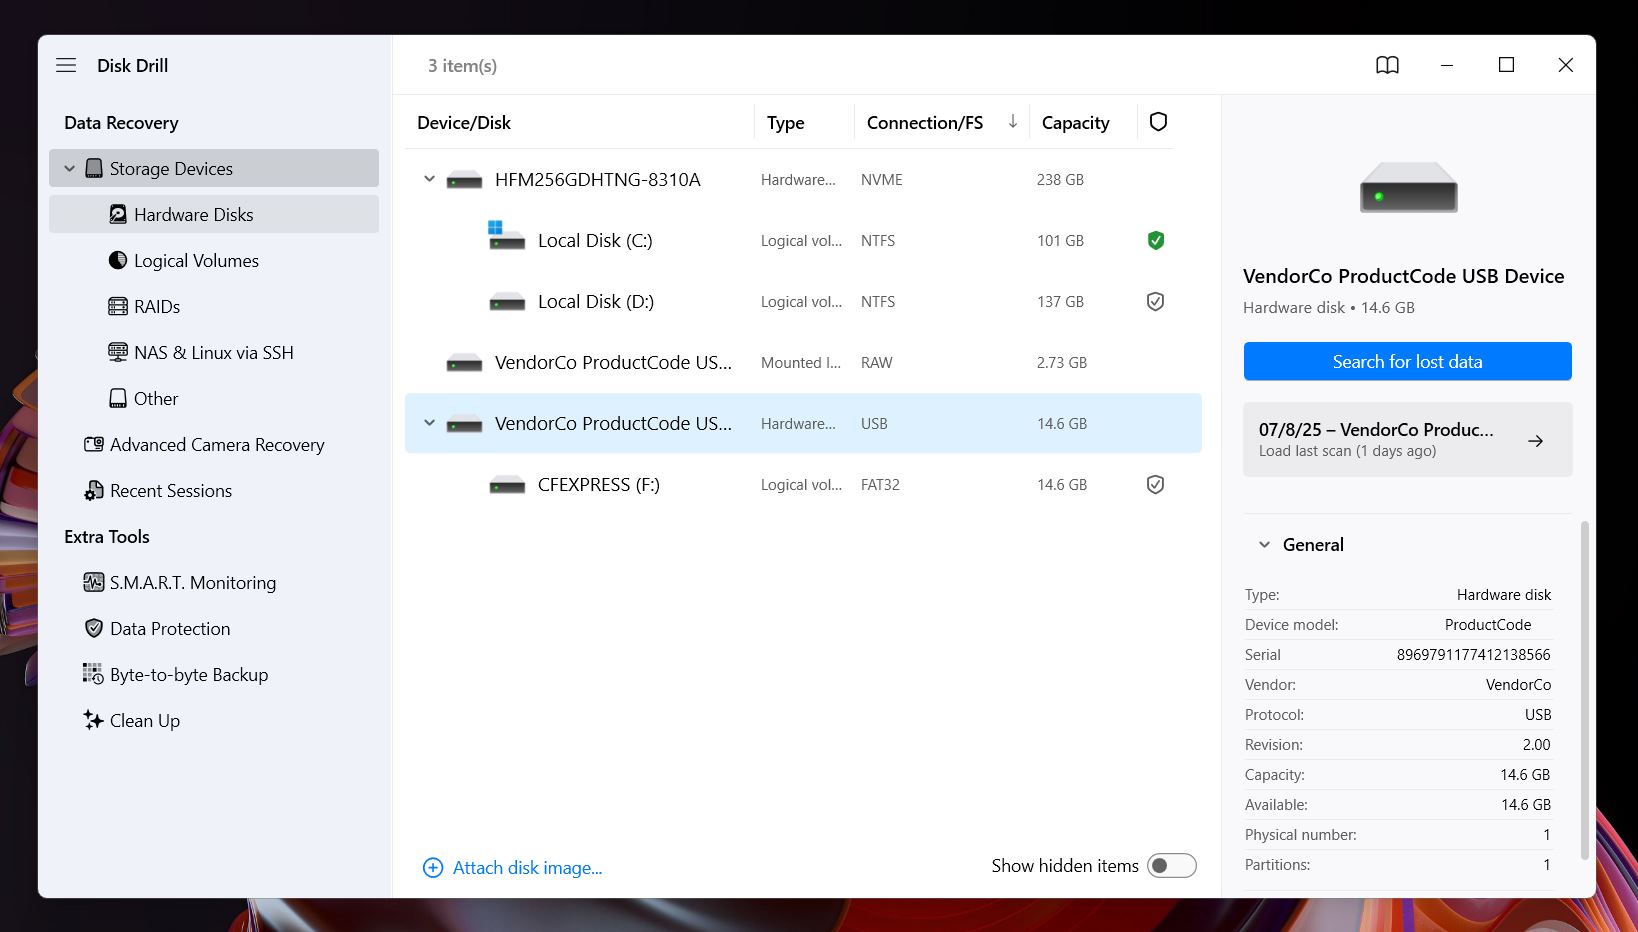Image resolution: width=1638 pixels, height=932 pixels.
Task: Click the Data Protection shield icon
Action: [94, 628]
